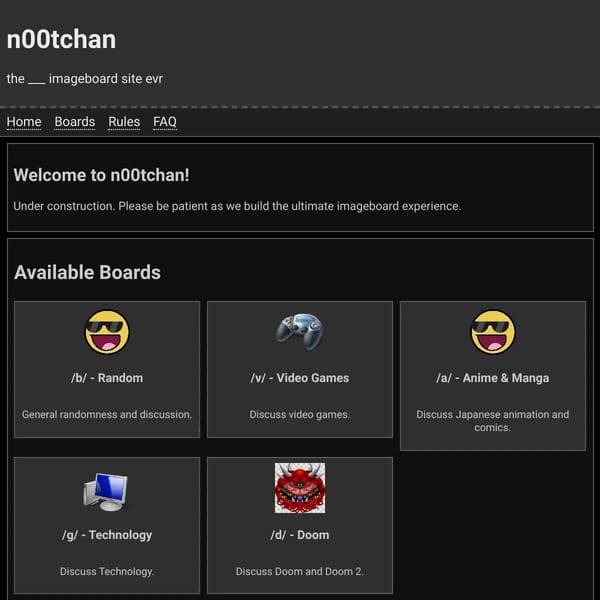Open the /a/ - Anime & Manga board title
The height and width of the screenshot is (600, 600).
click(493, 378)
